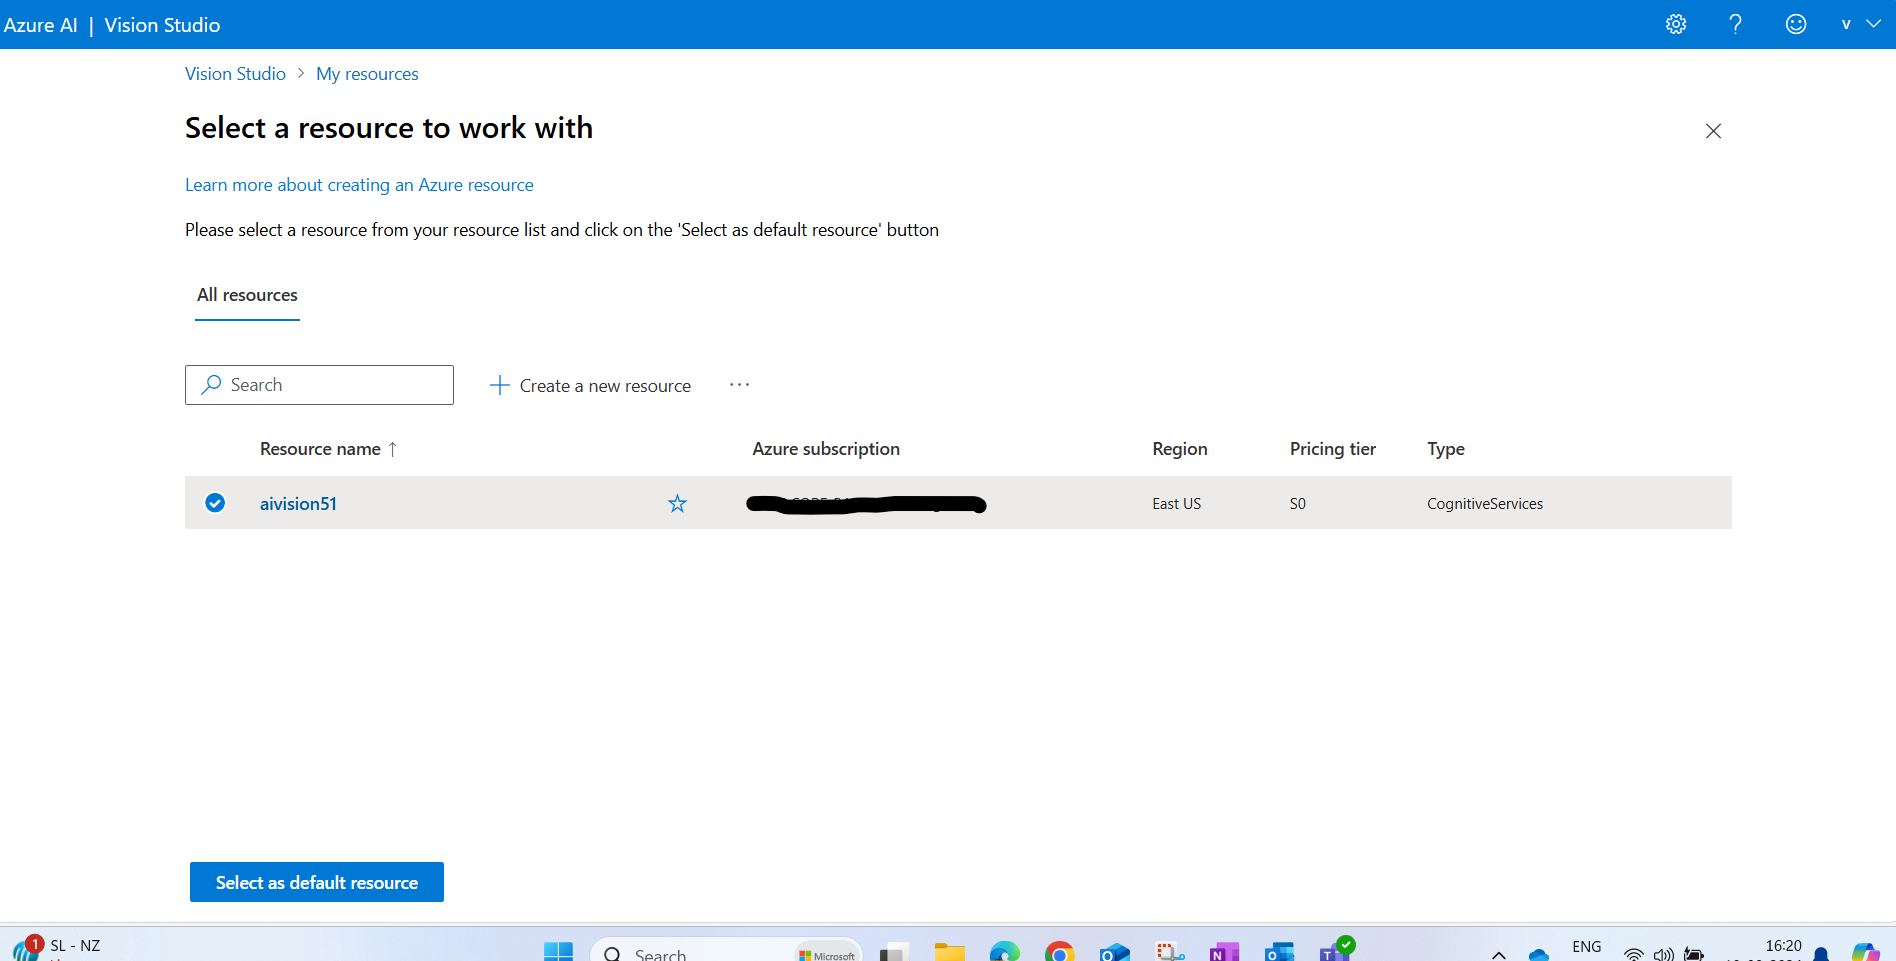Open the Wi-Fi network tray icon
This screenshot has height=961, width=1896.
tap(1633, 954)
